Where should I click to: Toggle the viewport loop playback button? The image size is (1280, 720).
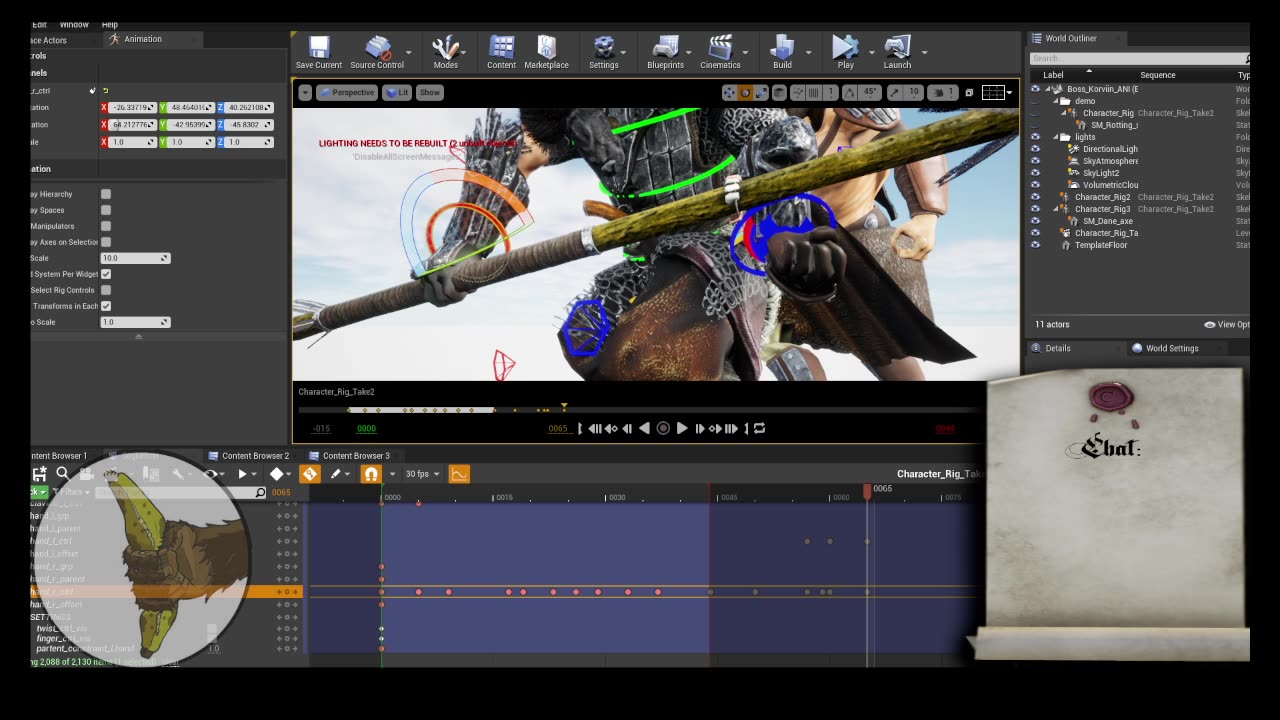pyautogui.click(x=759, y=428)
